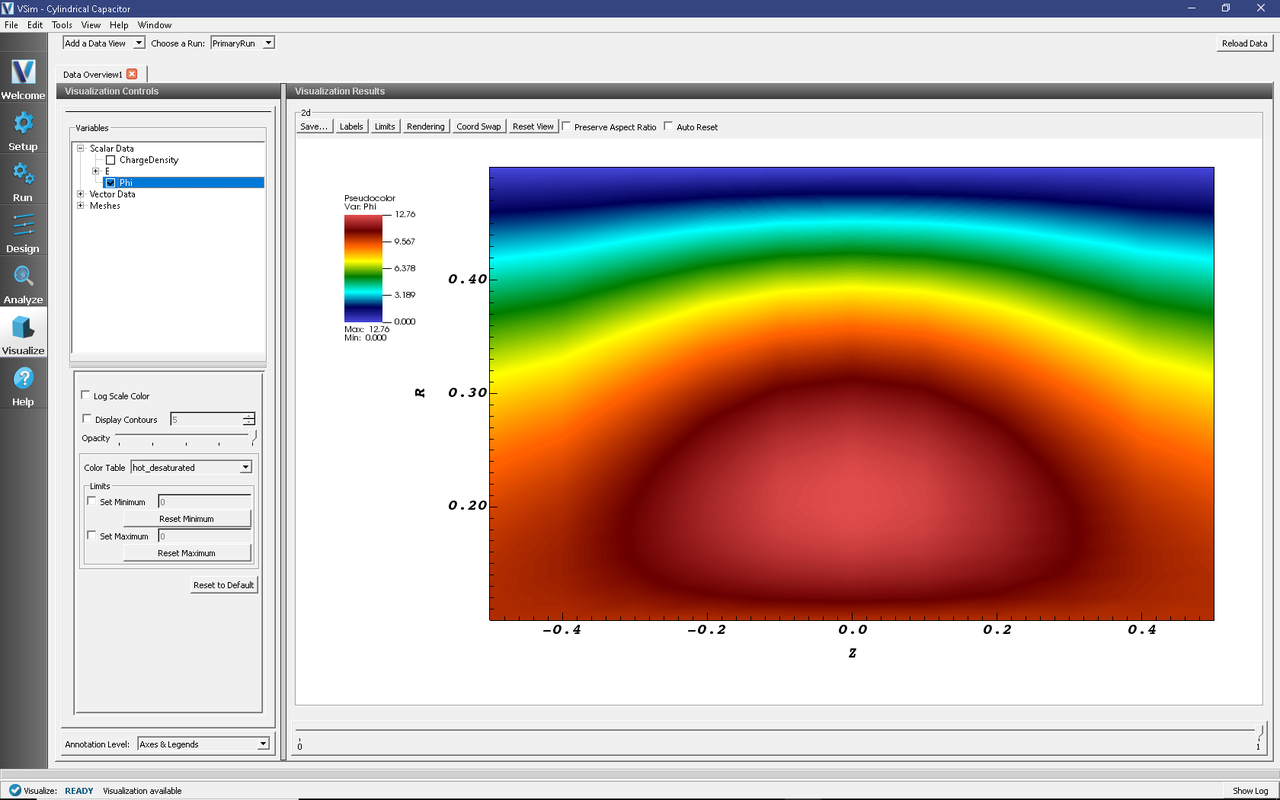Screen dimensions: 1280x800
Task: Open the Edit menu
Action: pos(35,25)
